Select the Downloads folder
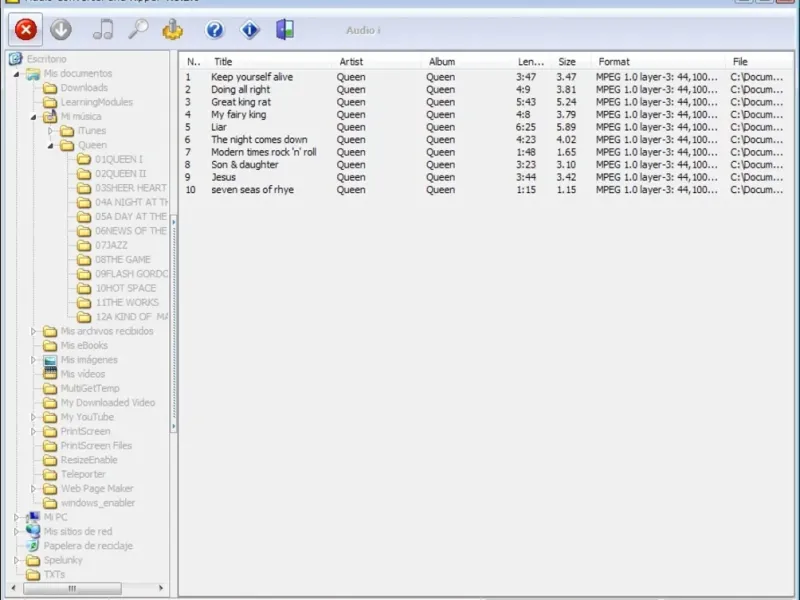The image size is (800, 600). click(76, 88)
